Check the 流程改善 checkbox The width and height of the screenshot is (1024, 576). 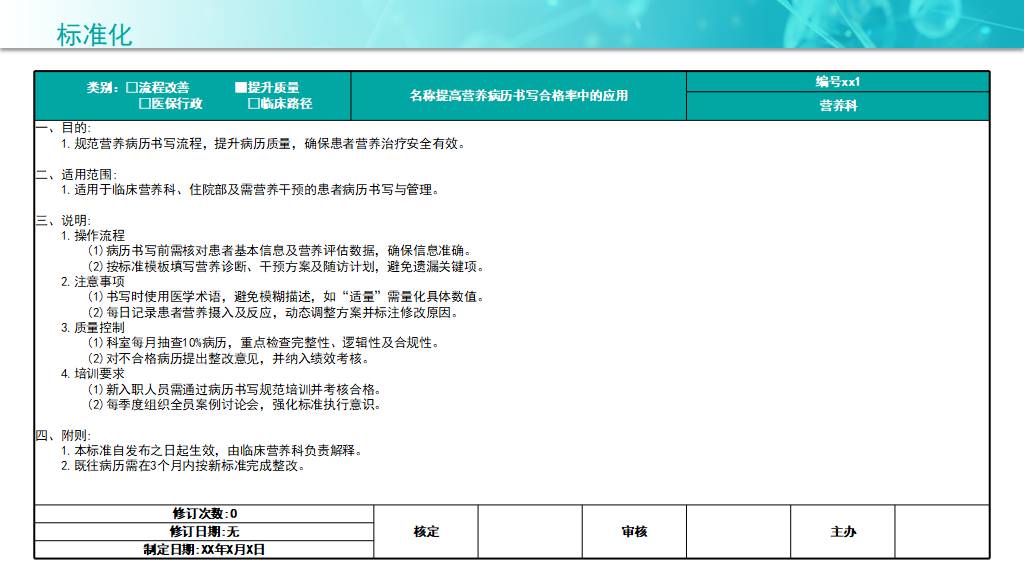(132, 88)
